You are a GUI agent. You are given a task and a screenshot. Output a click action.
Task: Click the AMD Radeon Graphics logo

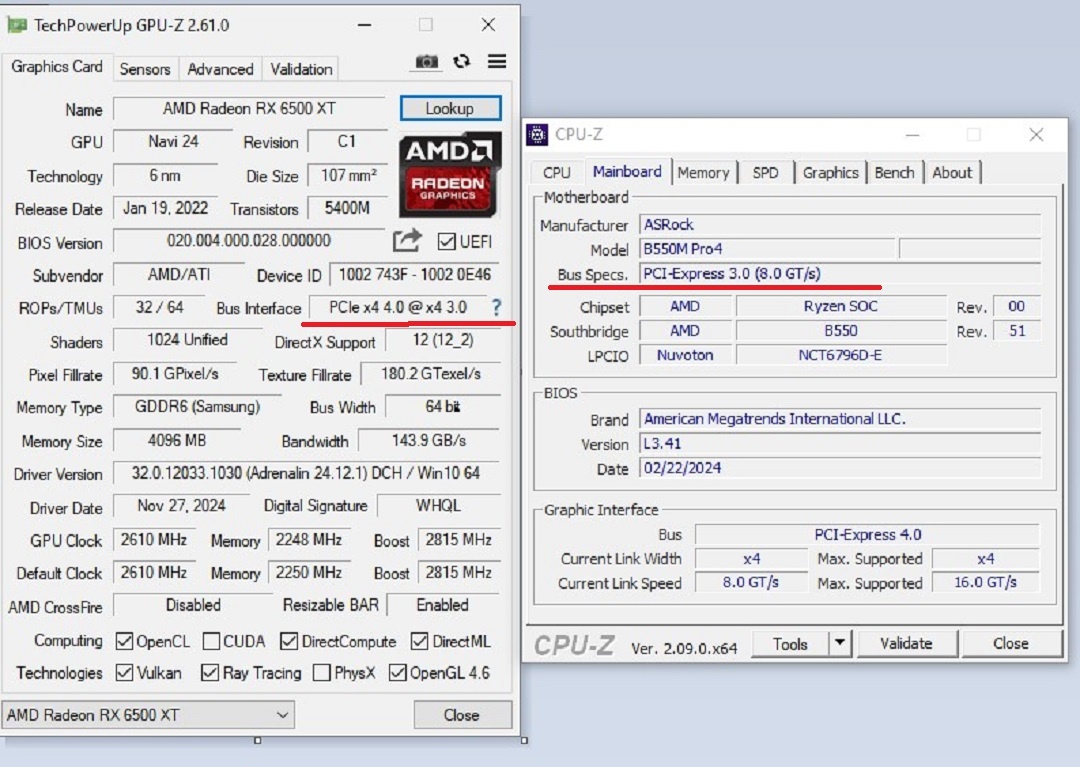450,175
